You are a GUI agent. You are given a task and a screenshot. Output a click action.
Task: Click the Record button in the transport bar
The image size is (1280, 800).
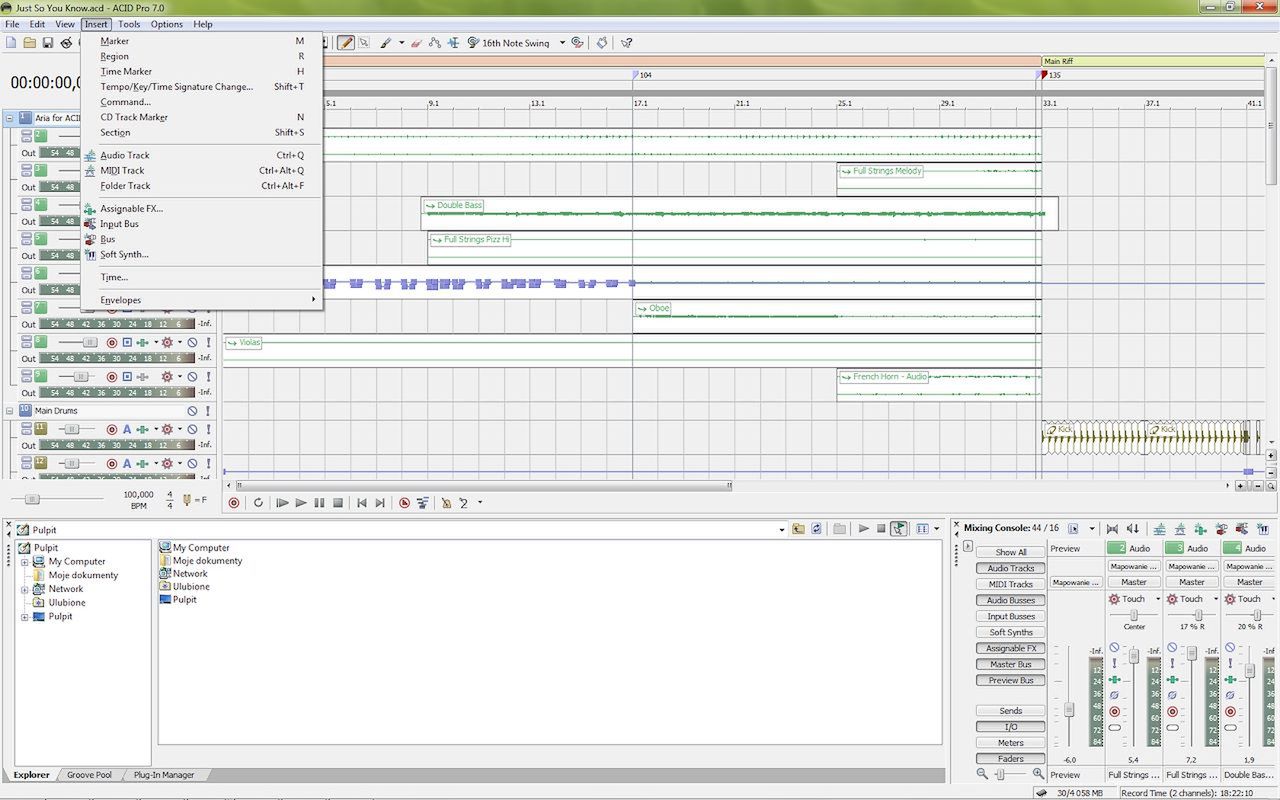(234, 503)
